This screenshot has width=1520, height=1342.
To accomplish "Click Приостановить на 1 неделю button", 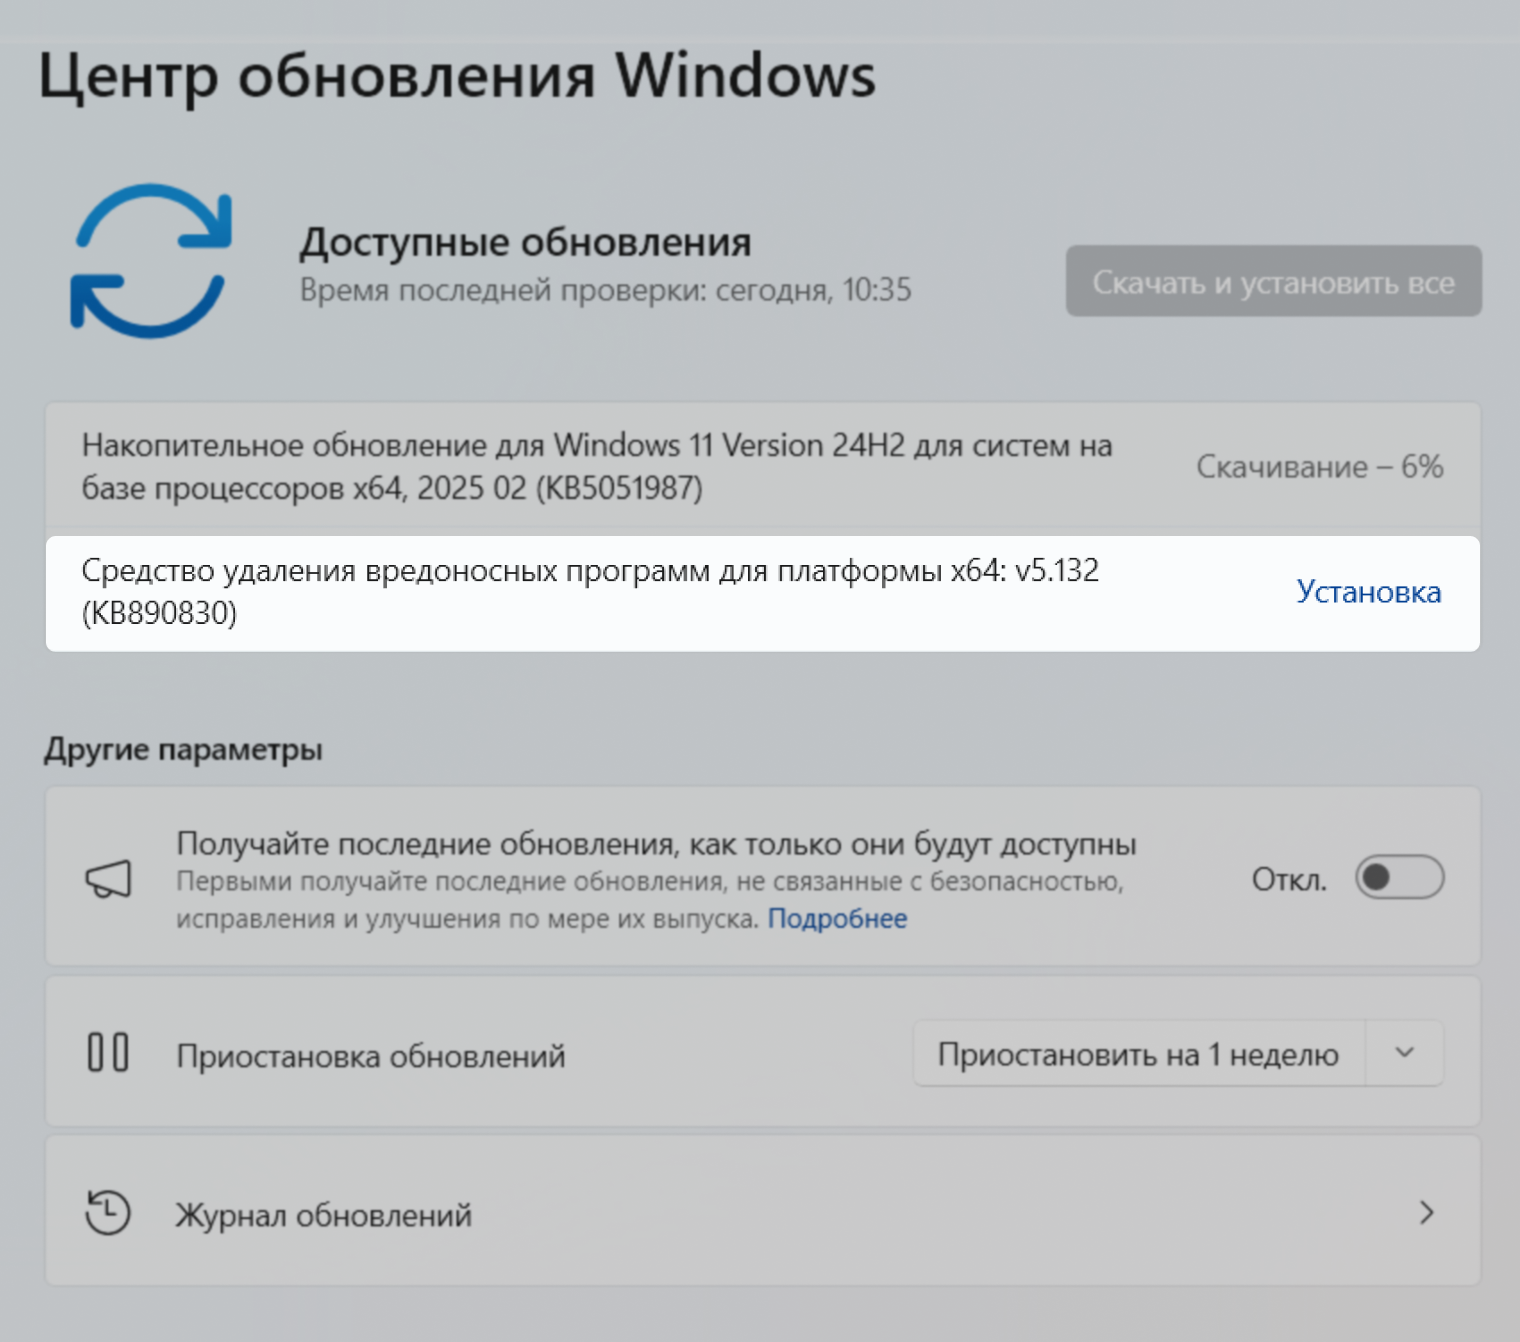I will click(x=1138, y=1054).
